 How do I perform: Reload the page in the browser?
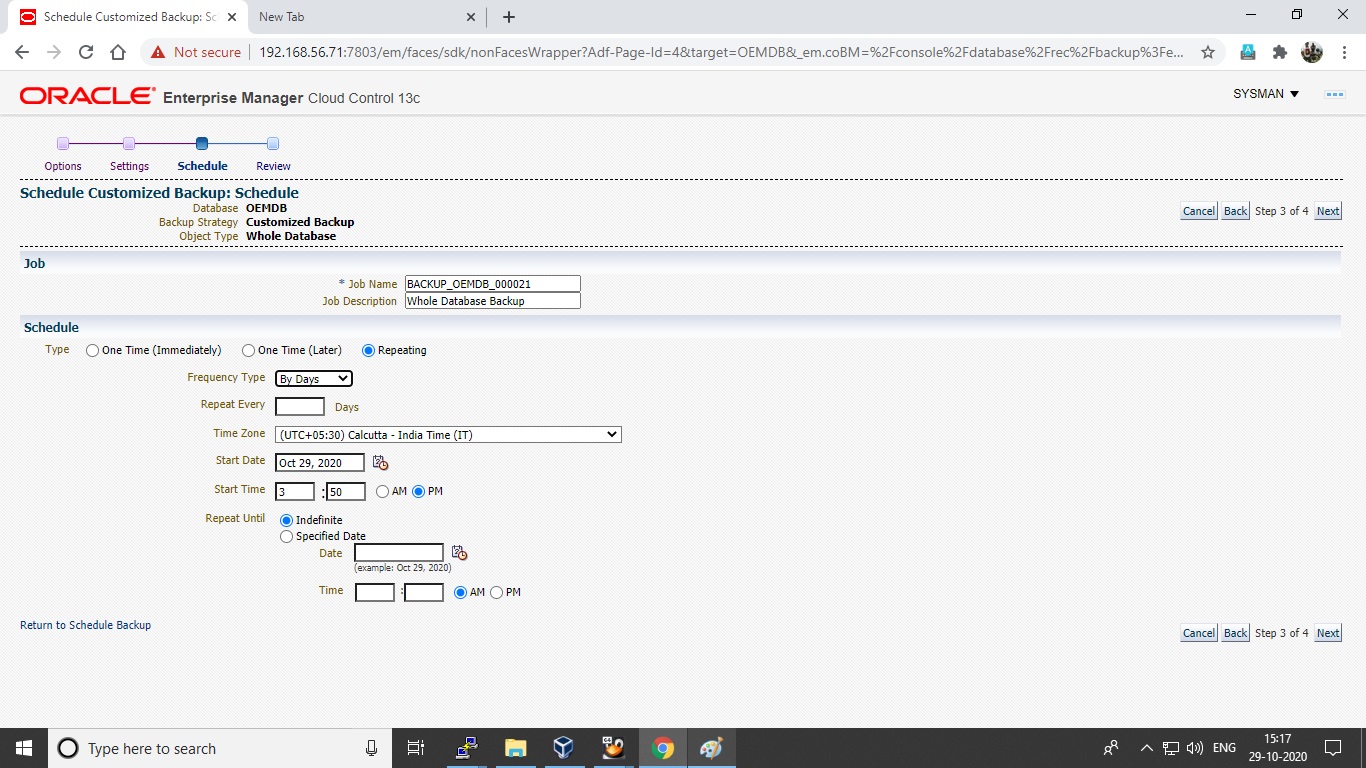click(85, 53)
